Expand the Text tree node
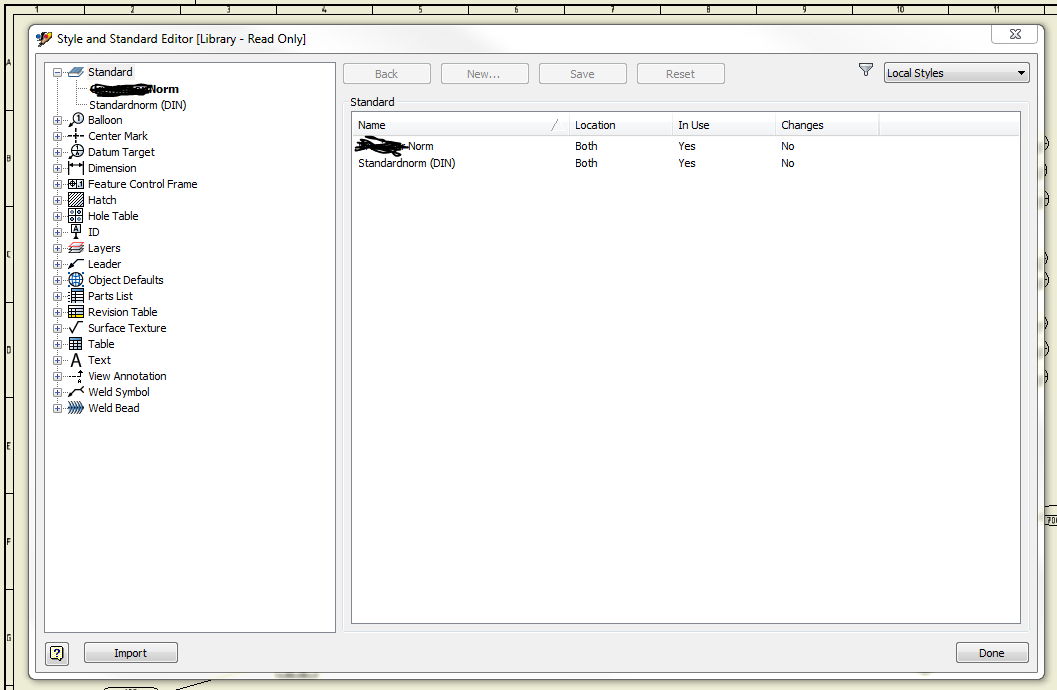Image resolution: width=1057 pixels, height=690 pixels. [57, 360]
